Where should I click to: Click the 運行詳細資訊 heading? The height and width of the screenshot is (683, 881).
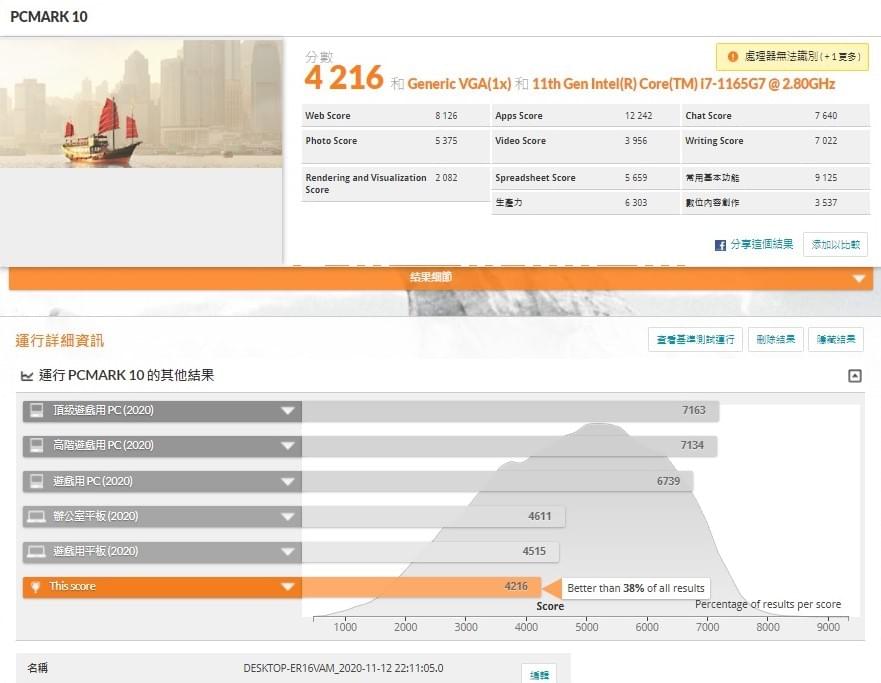[60, 340]
